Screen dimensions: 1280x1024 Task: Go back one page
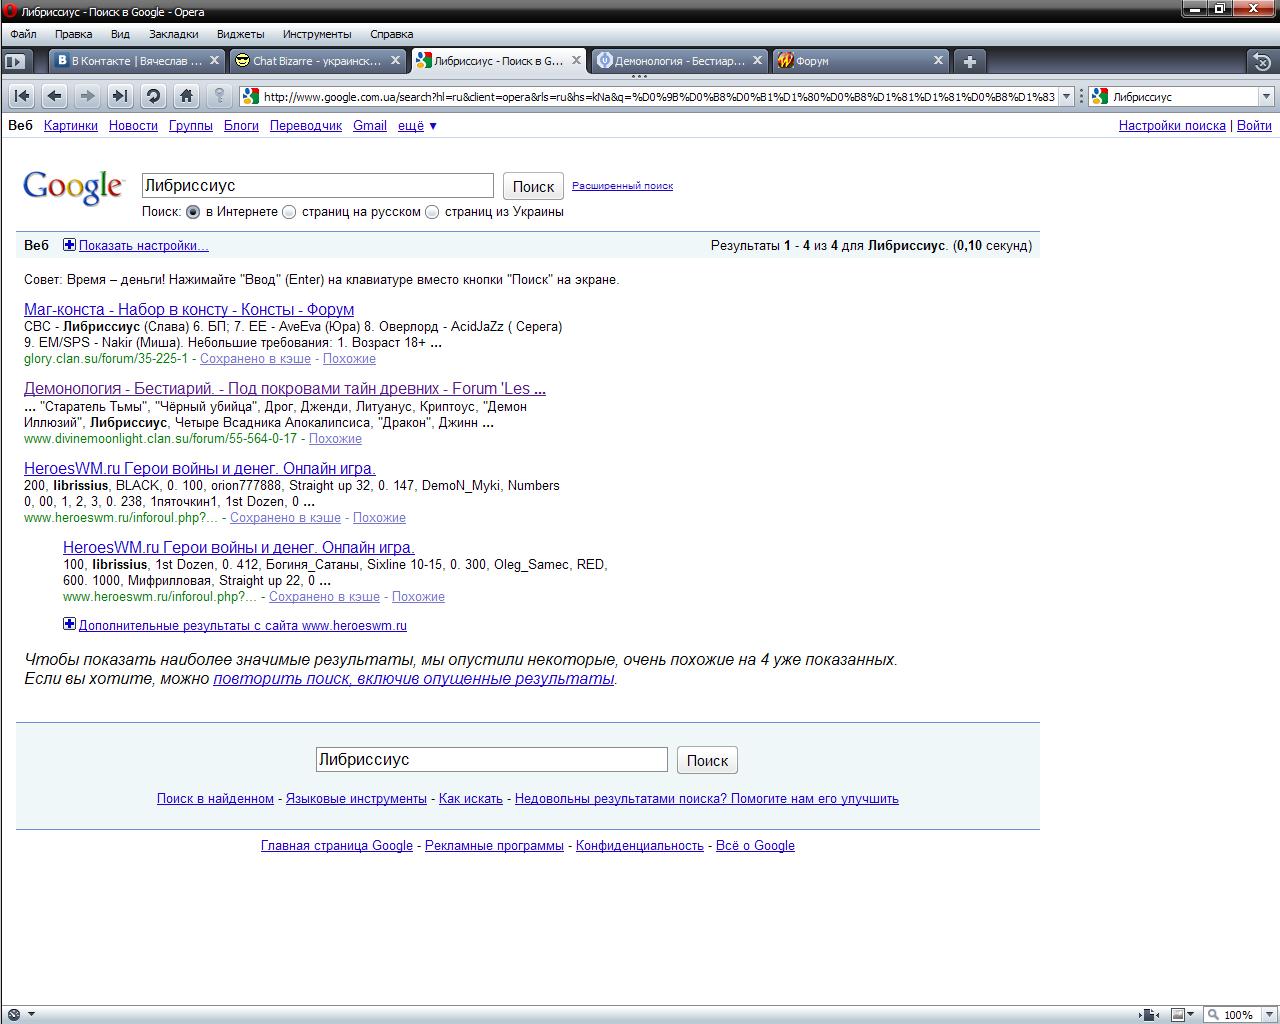click(x=55, y=96)
